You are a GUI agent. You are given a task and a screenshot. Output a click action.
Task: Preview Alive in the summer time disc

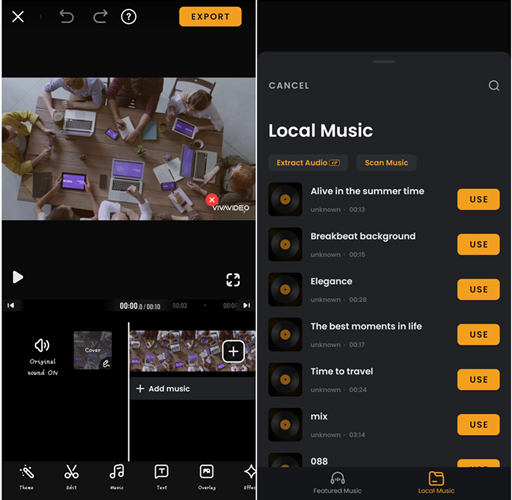click(x=285, y=199)
